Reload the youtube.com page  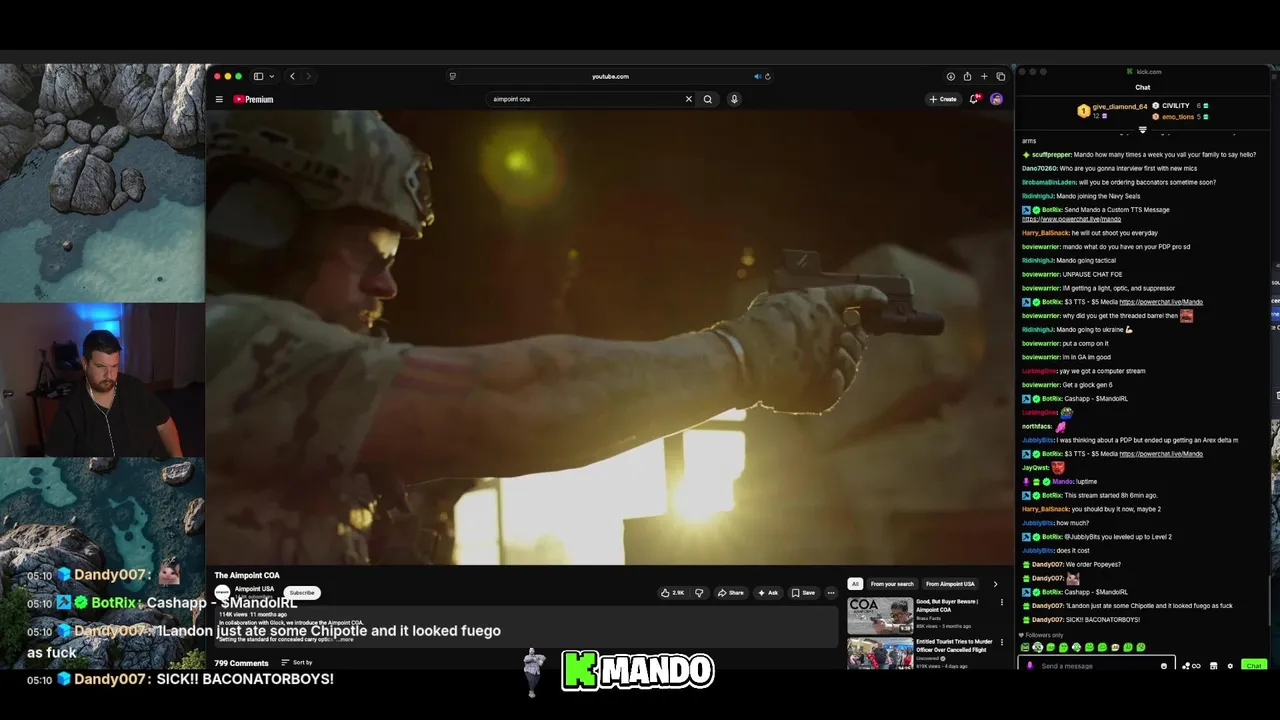click(767, 76)
